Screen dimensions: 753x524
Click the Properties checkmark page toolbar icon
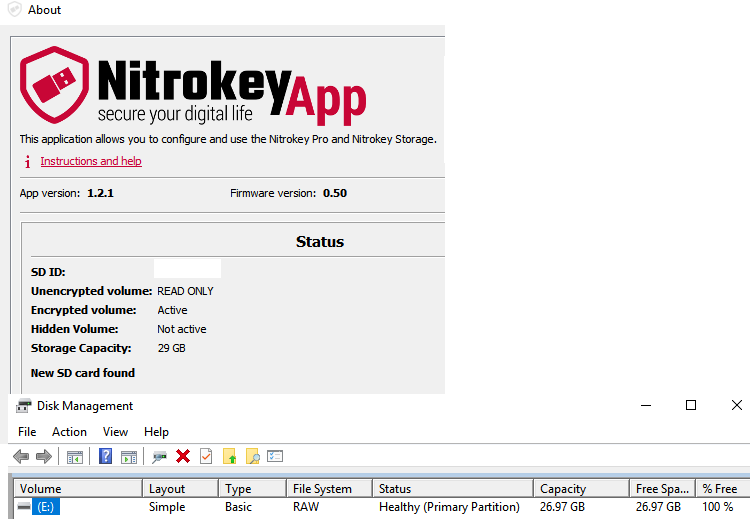pos(206,456)
